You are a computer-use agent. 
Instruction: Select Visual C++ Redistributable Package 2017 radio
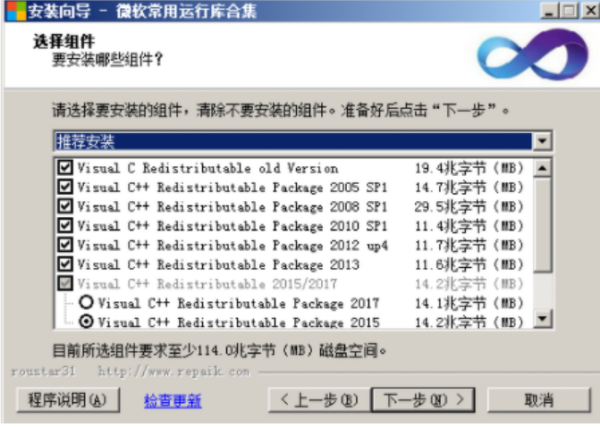(86, 302)
